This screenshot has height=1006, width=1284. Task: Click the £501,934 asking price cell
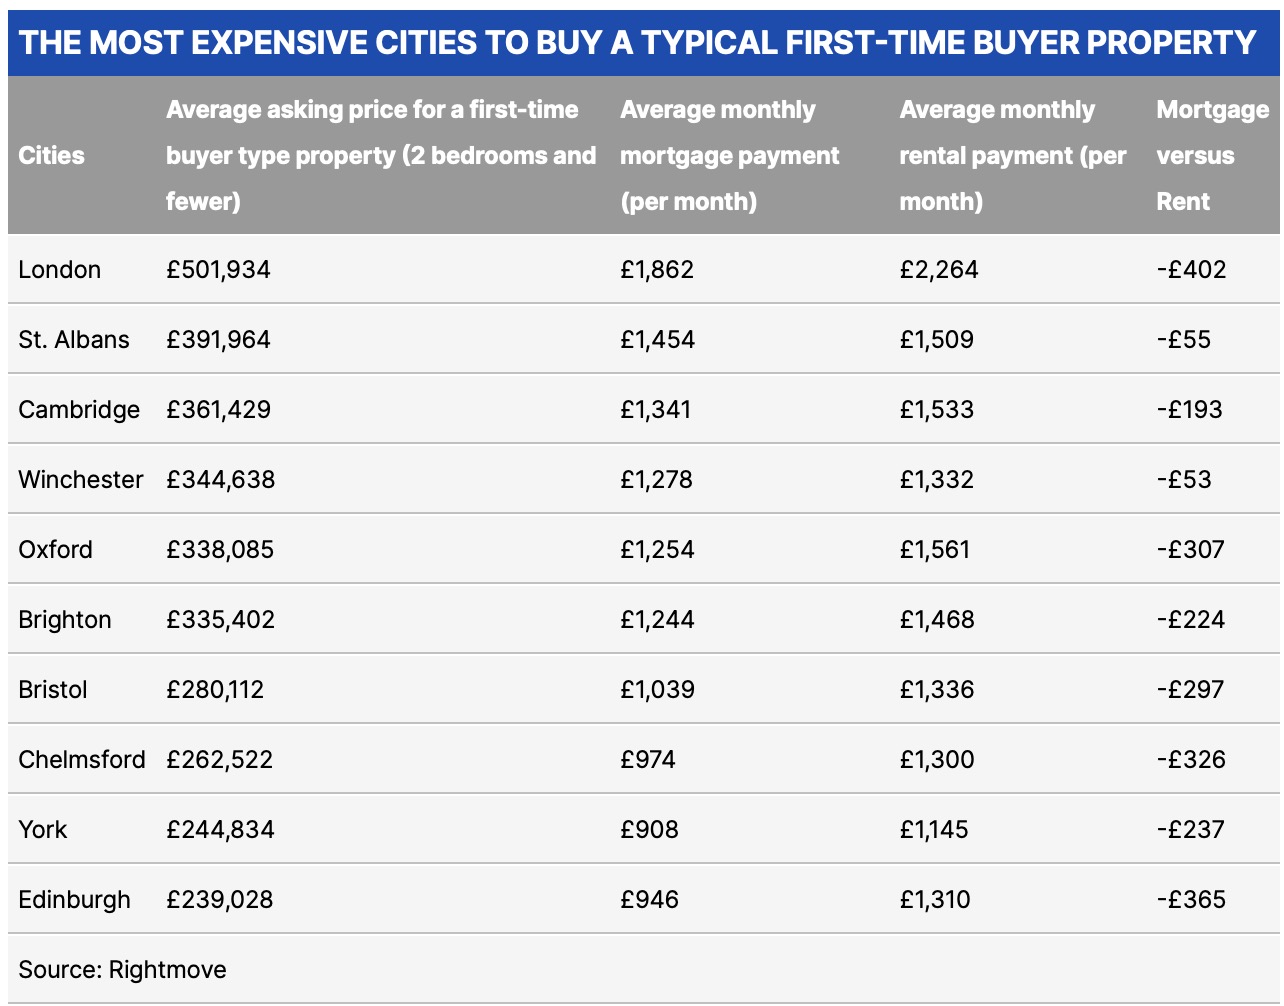click(x=218, y=270)
